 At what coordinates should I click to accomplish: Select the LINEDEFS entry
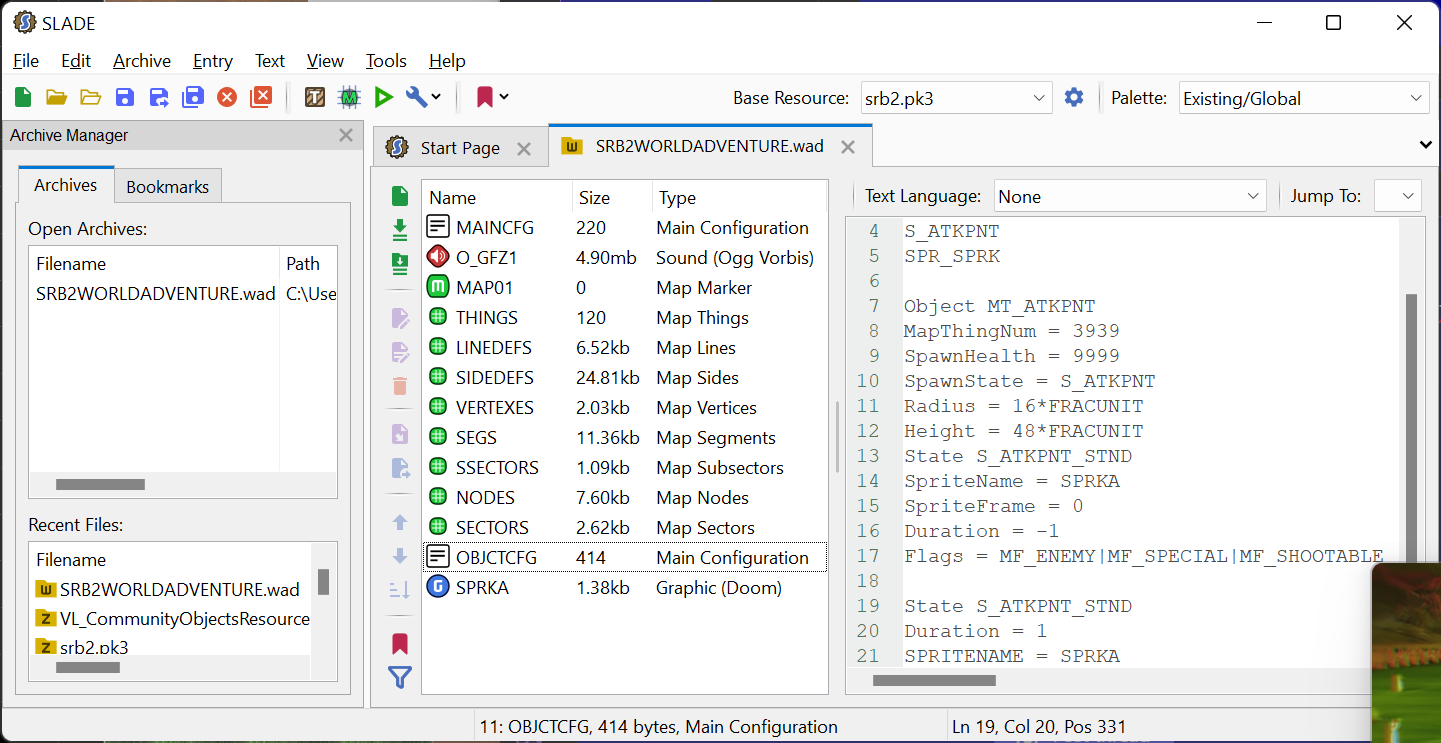tap(625, 348)
